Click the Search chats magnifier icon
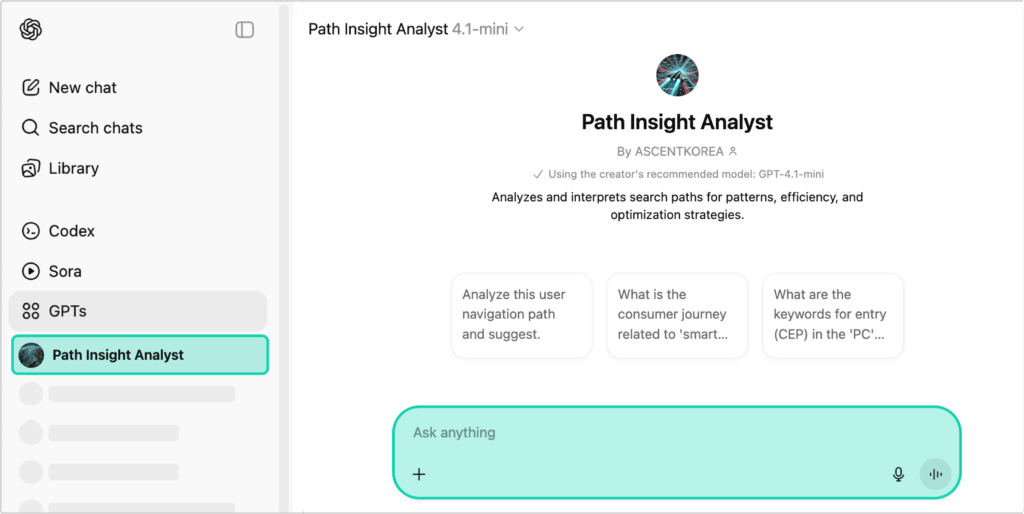1024x514 pixels. (31, 128)
